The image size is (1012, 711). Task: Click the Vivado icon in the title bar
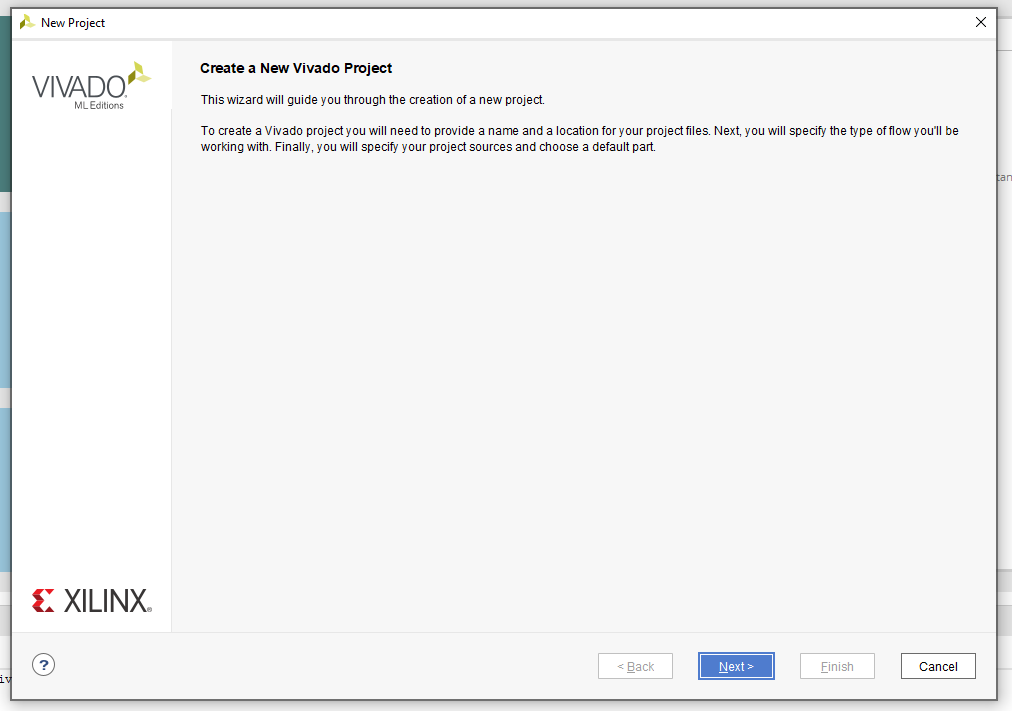pos(27,23)
